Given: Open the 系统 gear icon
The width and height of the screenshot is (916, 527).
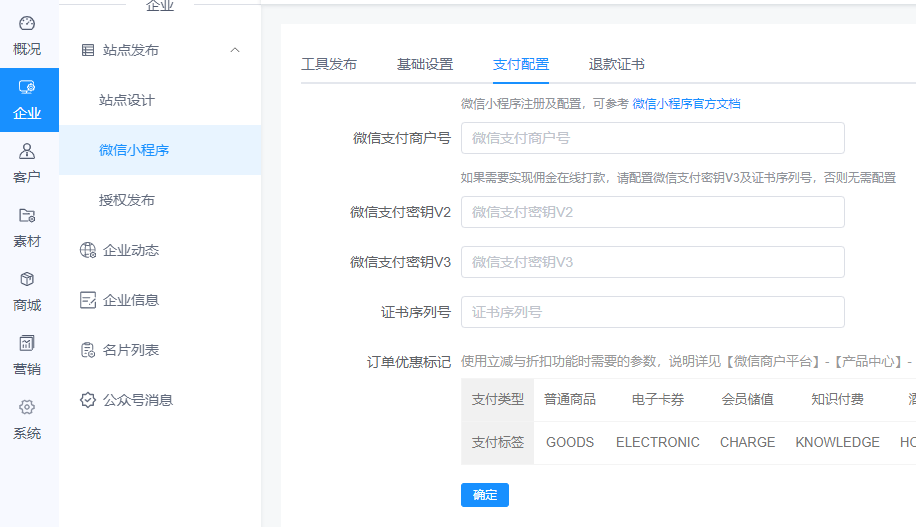Looking at the screenshot, I should (x=27, y=407).
